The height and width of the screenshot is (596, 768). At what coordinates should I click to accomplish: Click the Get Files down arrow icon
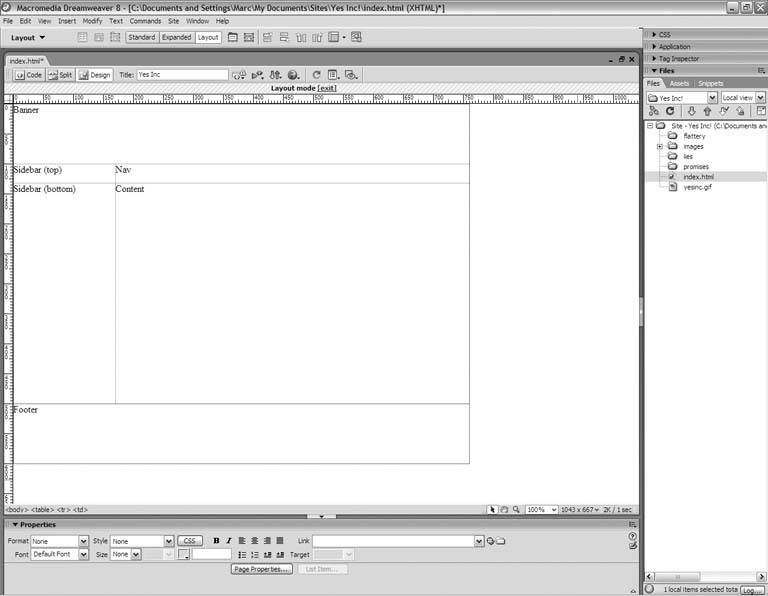pyautogui.click(x=691, y=111)
